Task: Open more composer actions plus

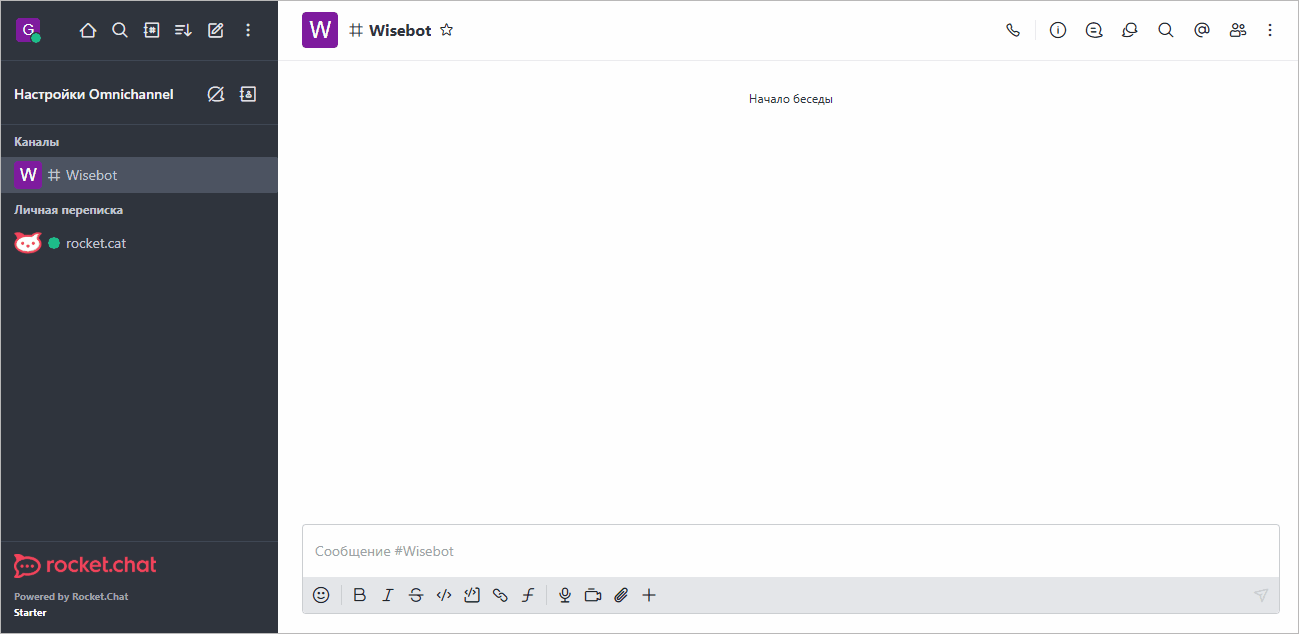Action: (x=649, y=595)
